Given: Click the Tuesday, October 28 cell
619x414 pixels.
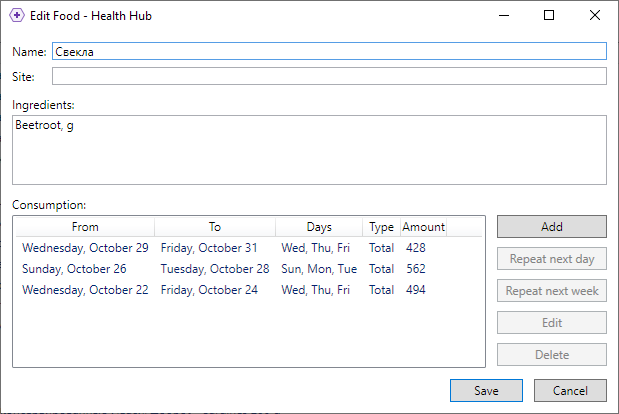Looking at the screenshot, I should click(x=215, y=269).
